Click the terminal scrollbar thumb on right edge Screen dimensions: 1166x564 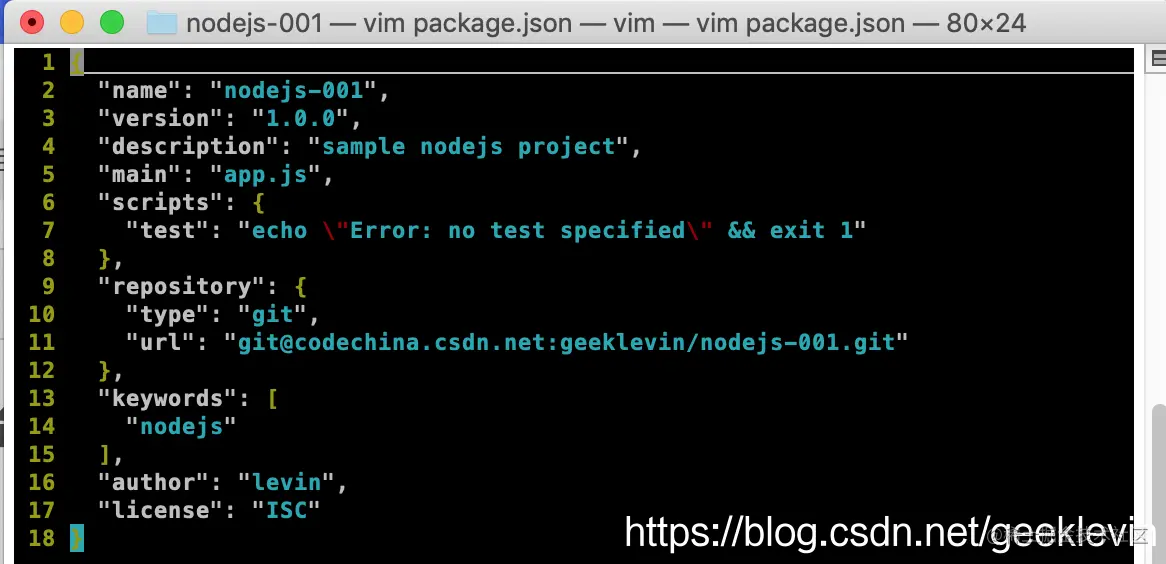click(1158, 475)
